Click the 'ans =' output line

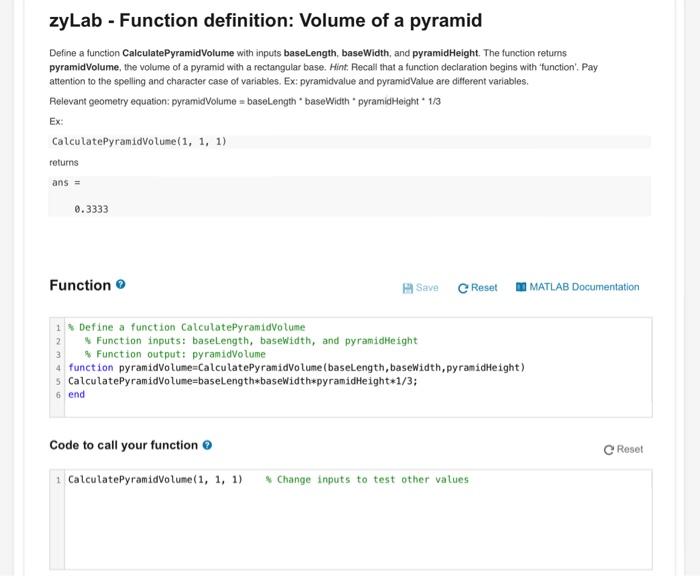coord(66,182)
